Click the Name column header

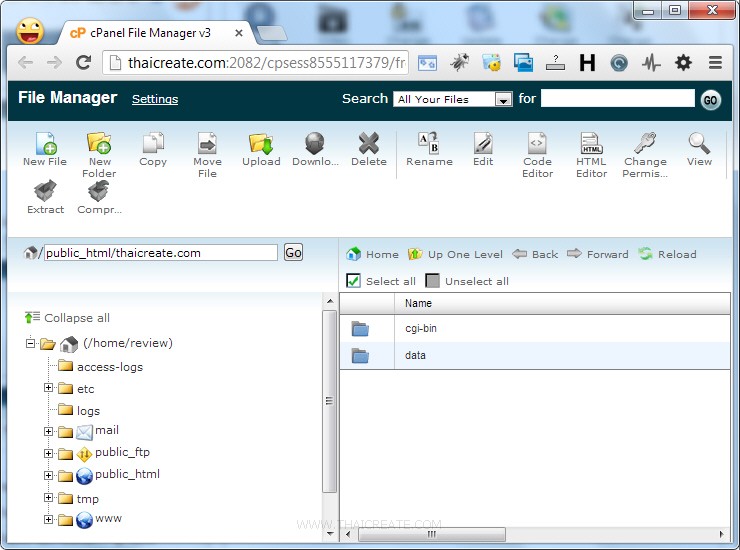562,303
